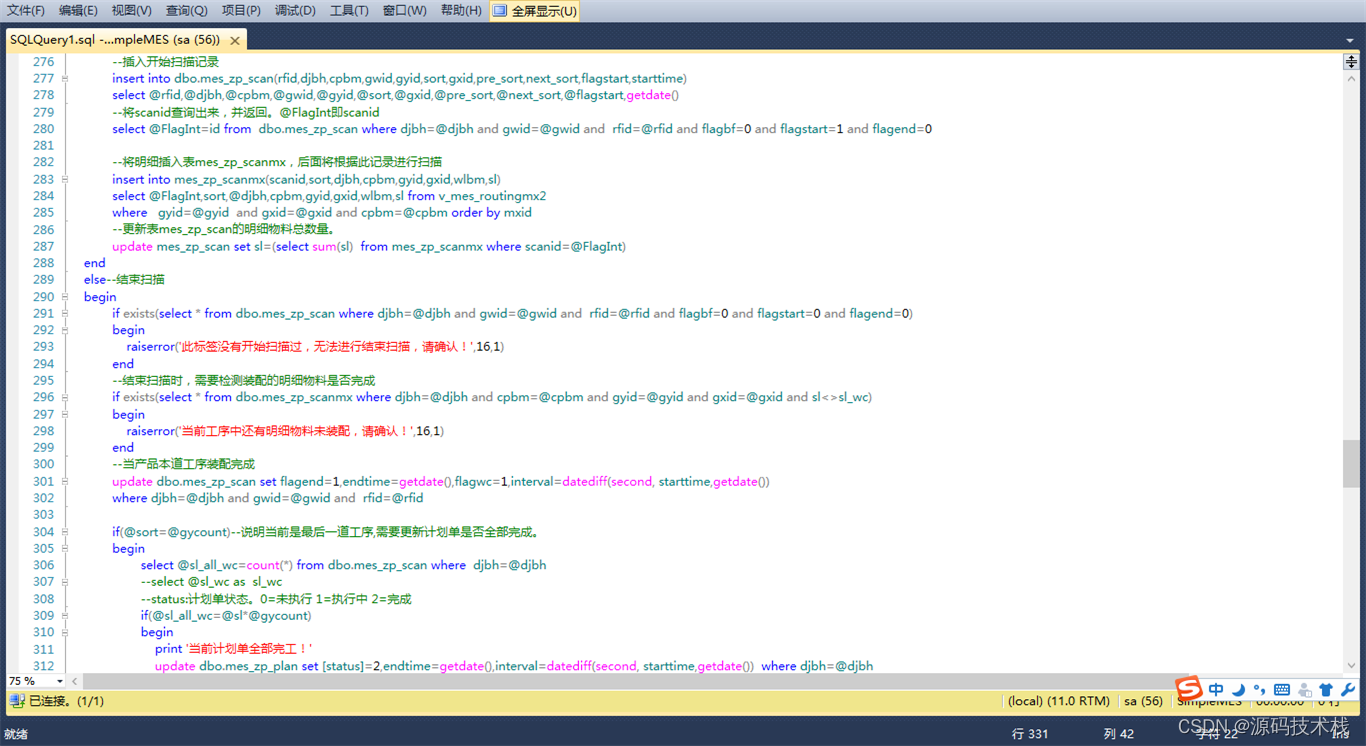1366x746 pixels.
Task: Collapse the begin block at line 310
Action: (65, 632)
